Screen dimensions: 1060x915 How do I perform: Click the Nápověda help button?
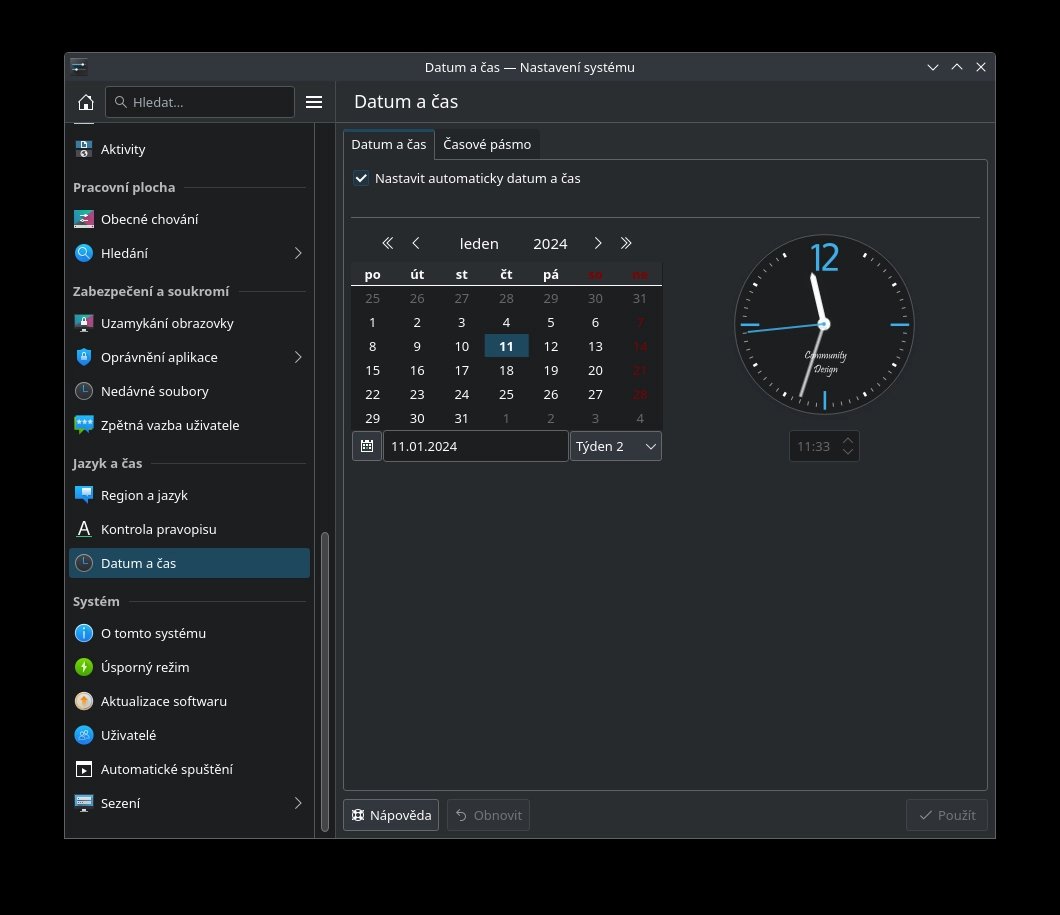pos(391,815)
